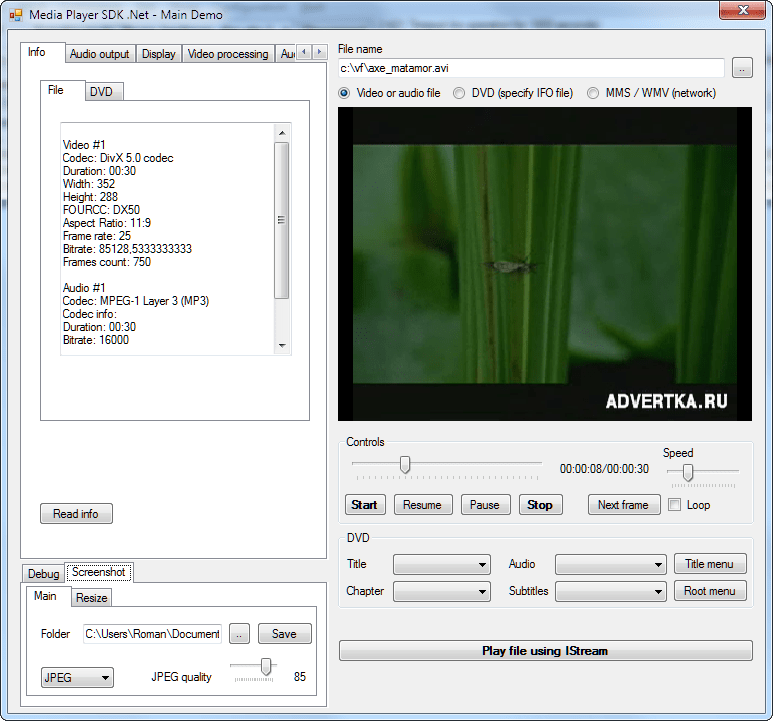Click the file browse button next to file name
This screenshot has height=721, width=773.
[x=741, y=68]
